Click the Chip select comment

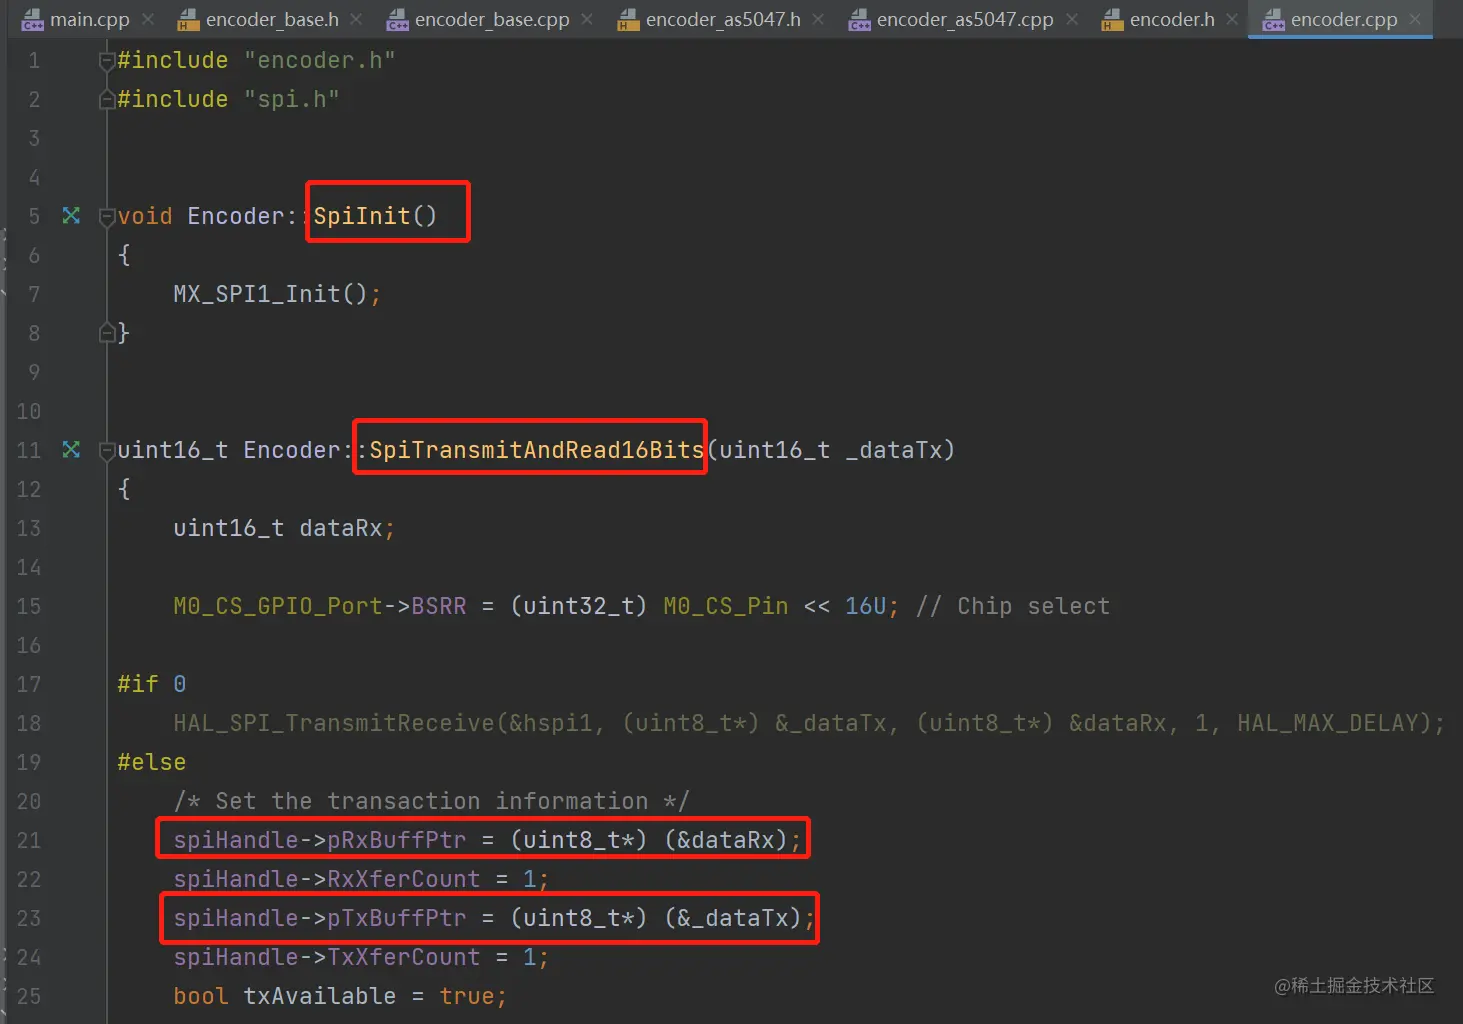(1013, 606)
